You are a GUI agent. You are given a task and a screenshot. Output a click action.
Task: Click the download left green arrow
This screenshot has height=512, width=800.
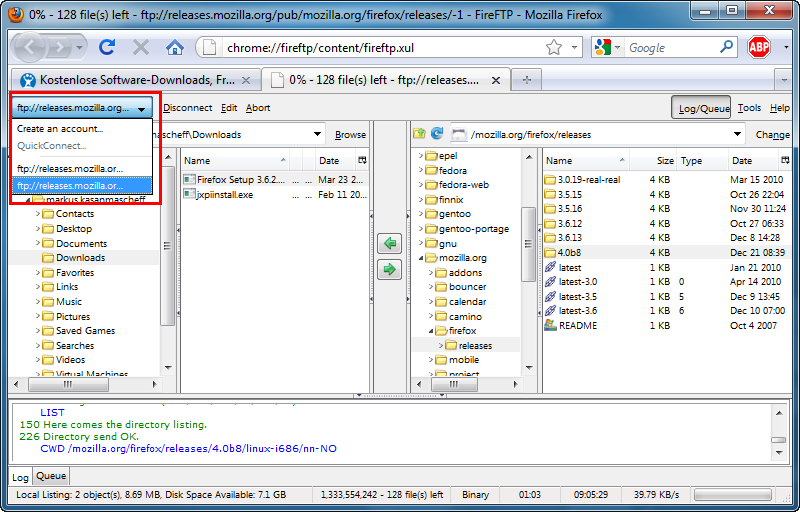(389, 243)
